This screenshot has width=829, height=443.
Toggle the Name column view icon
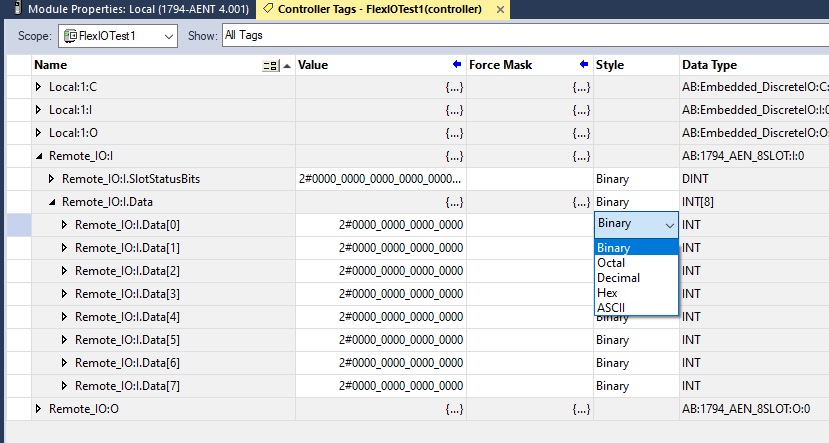pyautogui.click(x=271, y=66)
